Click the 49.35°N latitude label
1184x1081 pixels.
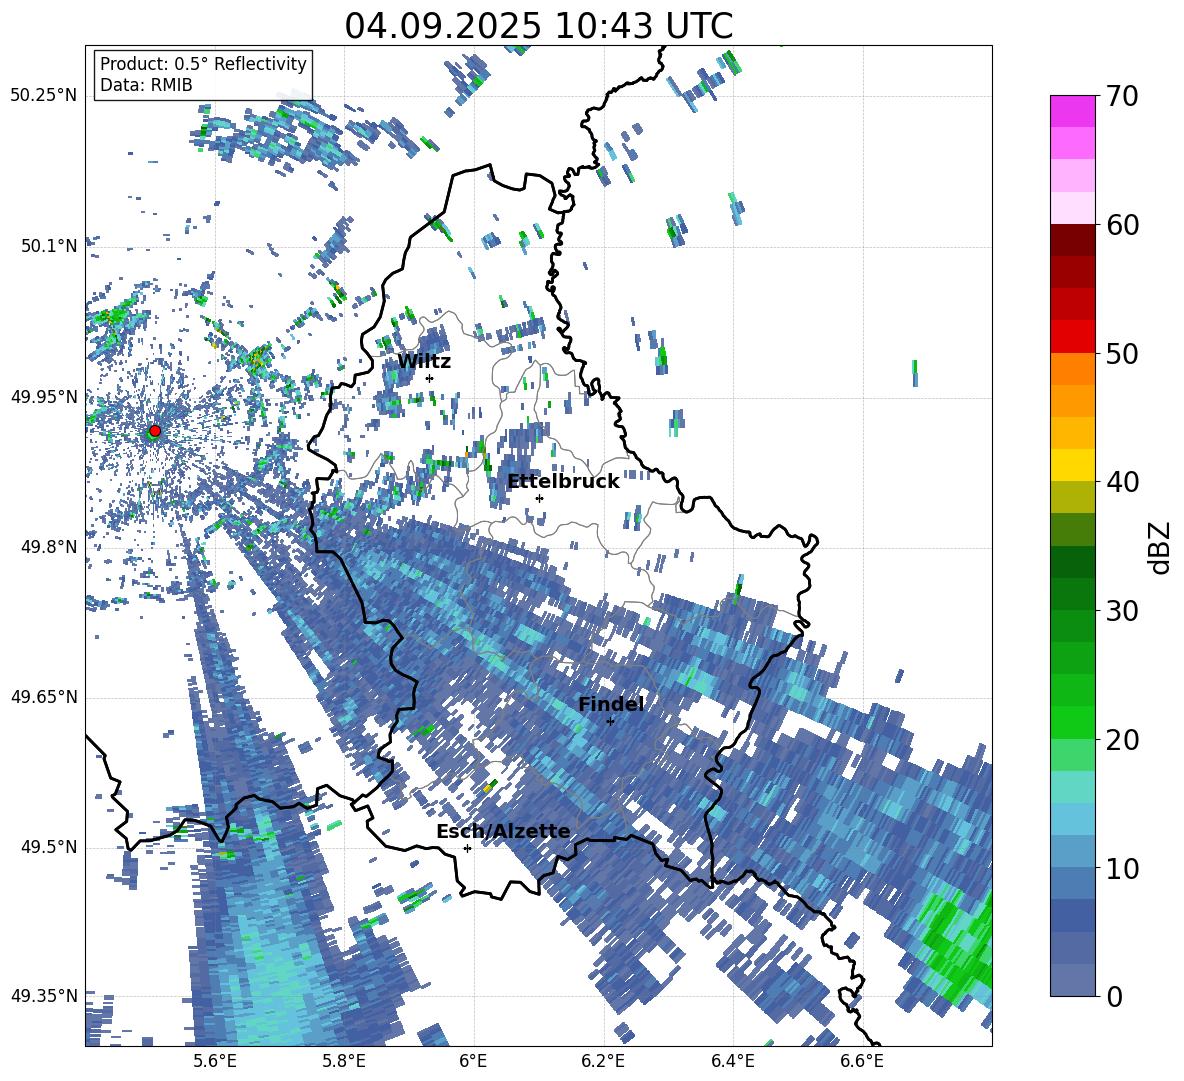tap(44, 996)
